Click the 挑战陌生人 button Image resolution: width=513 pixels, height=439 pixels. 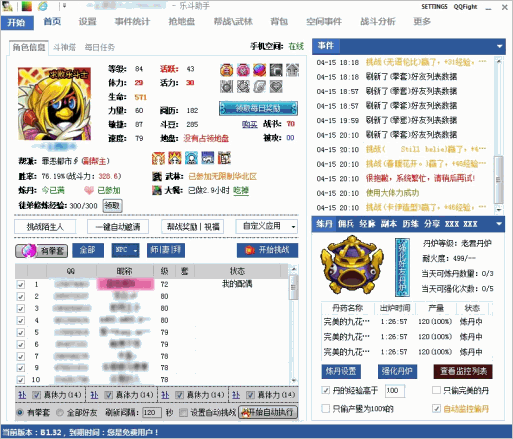pyautogui.click(x=45, y=227)
